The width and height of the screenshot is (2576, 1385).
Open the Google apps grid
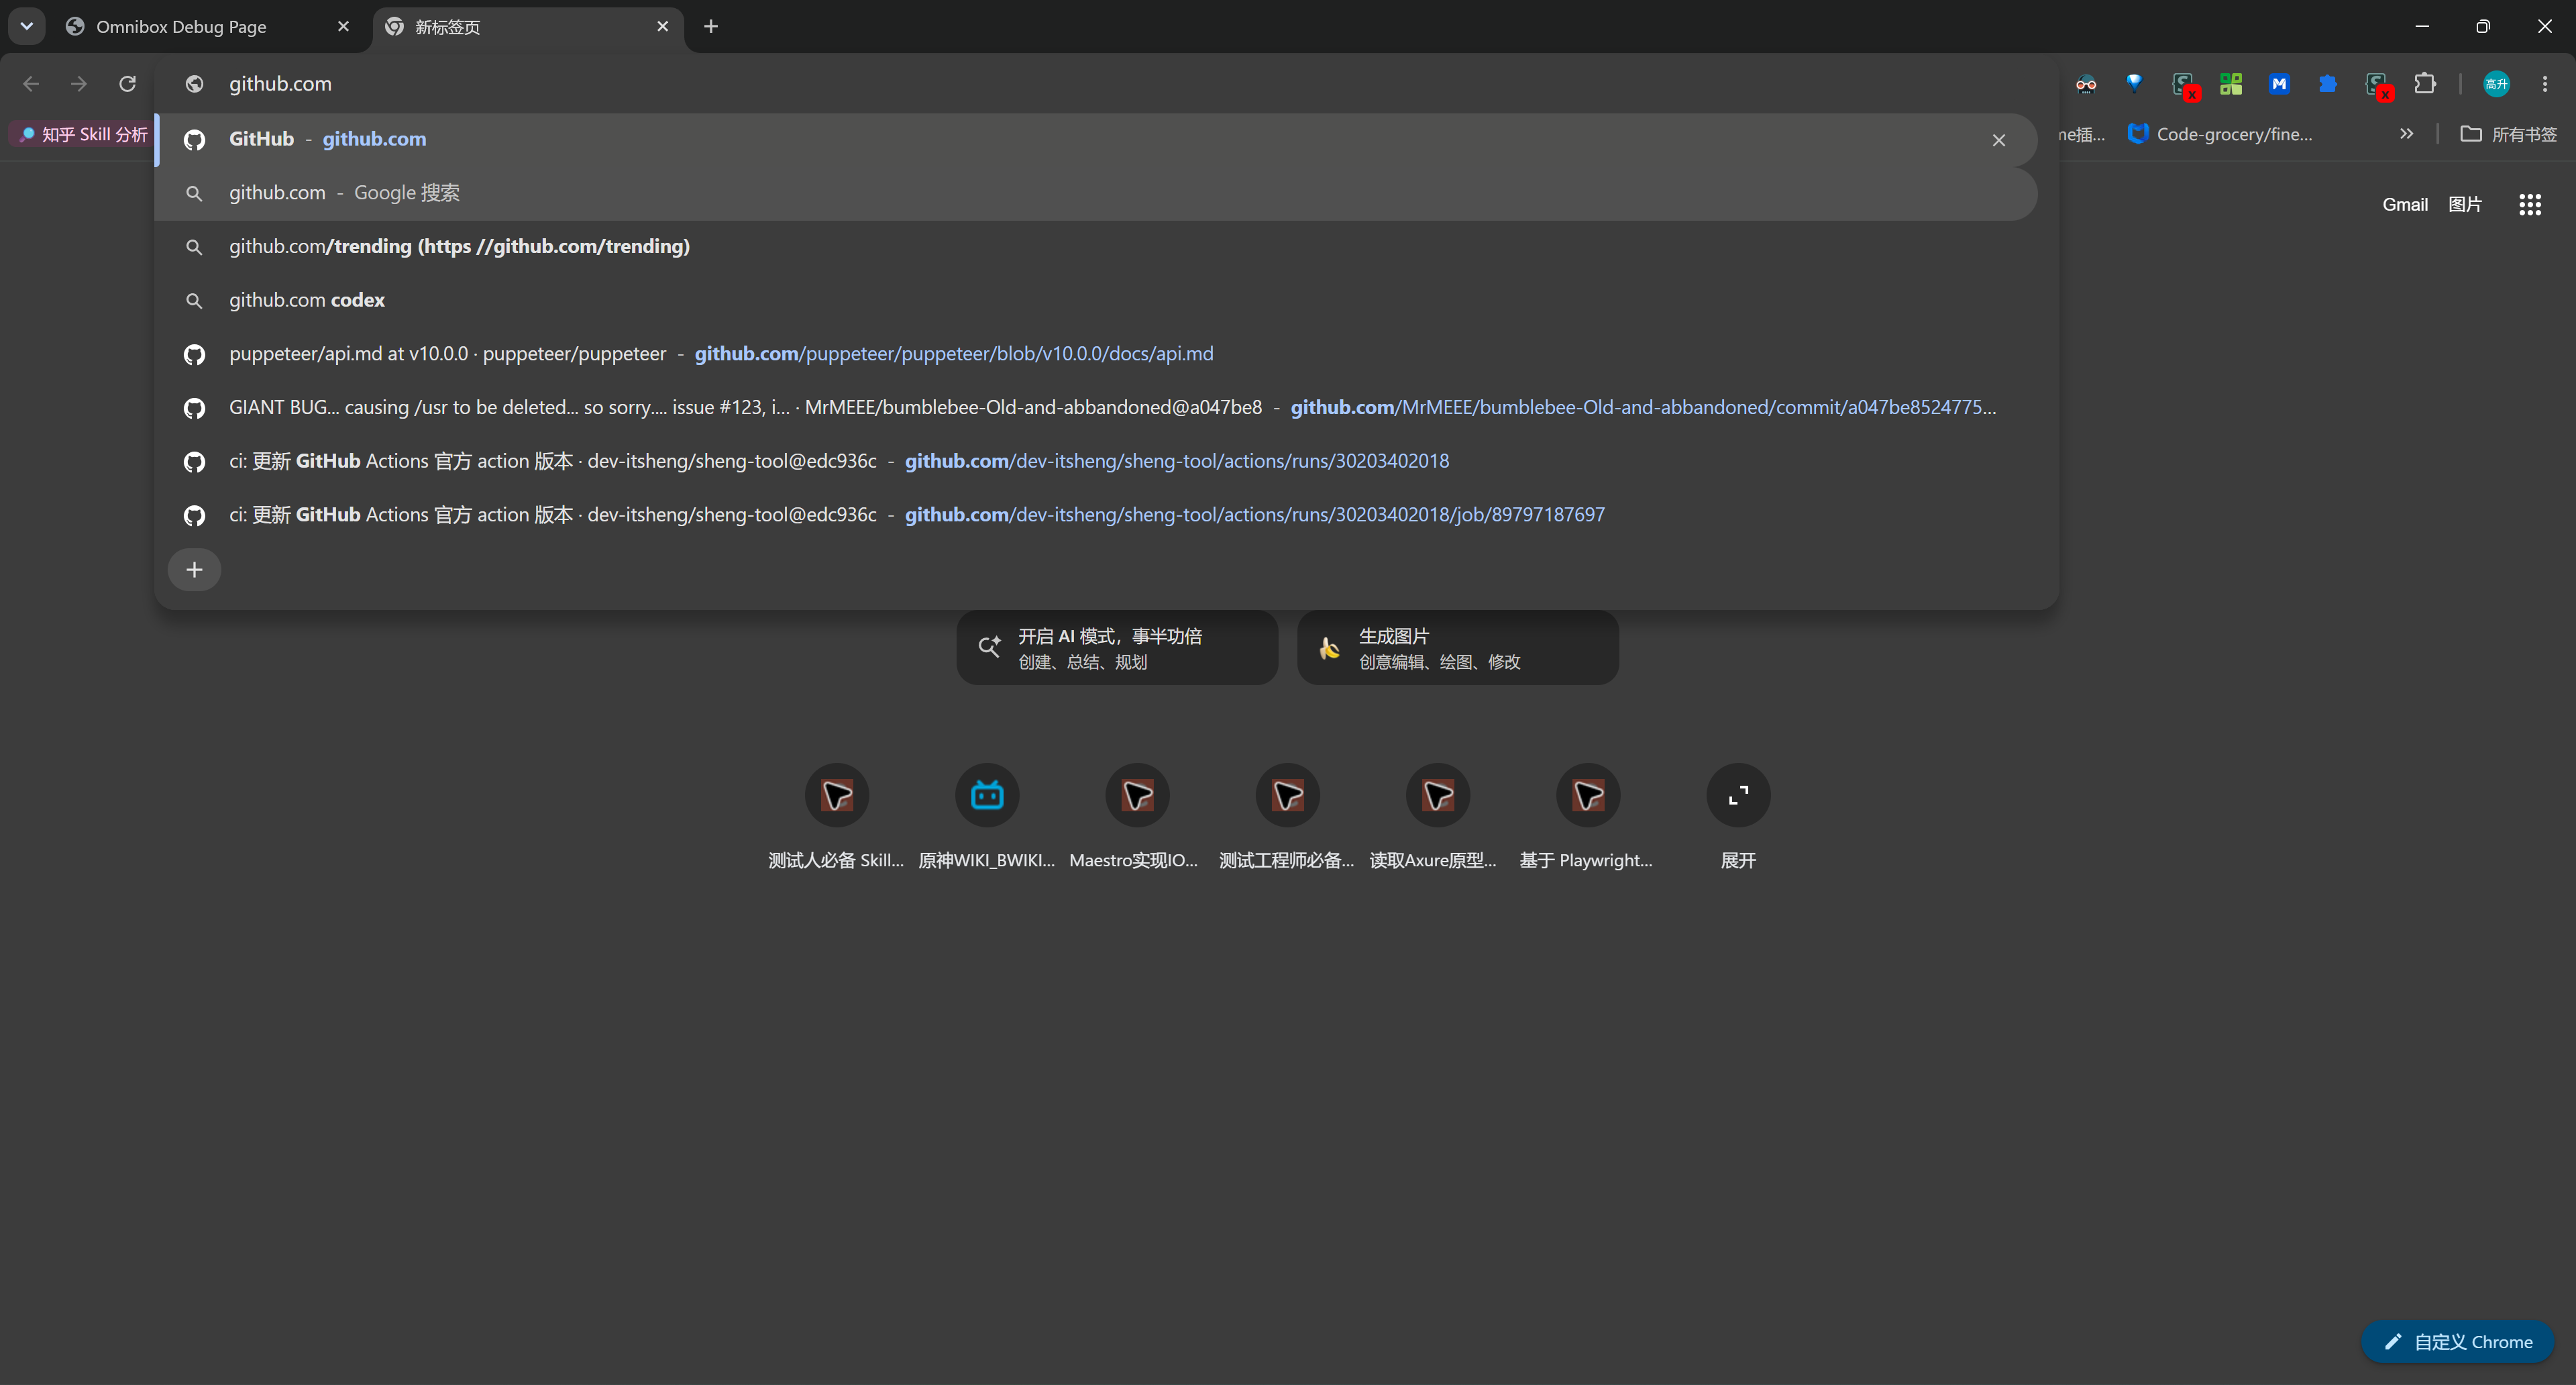tap(2530, 205)
